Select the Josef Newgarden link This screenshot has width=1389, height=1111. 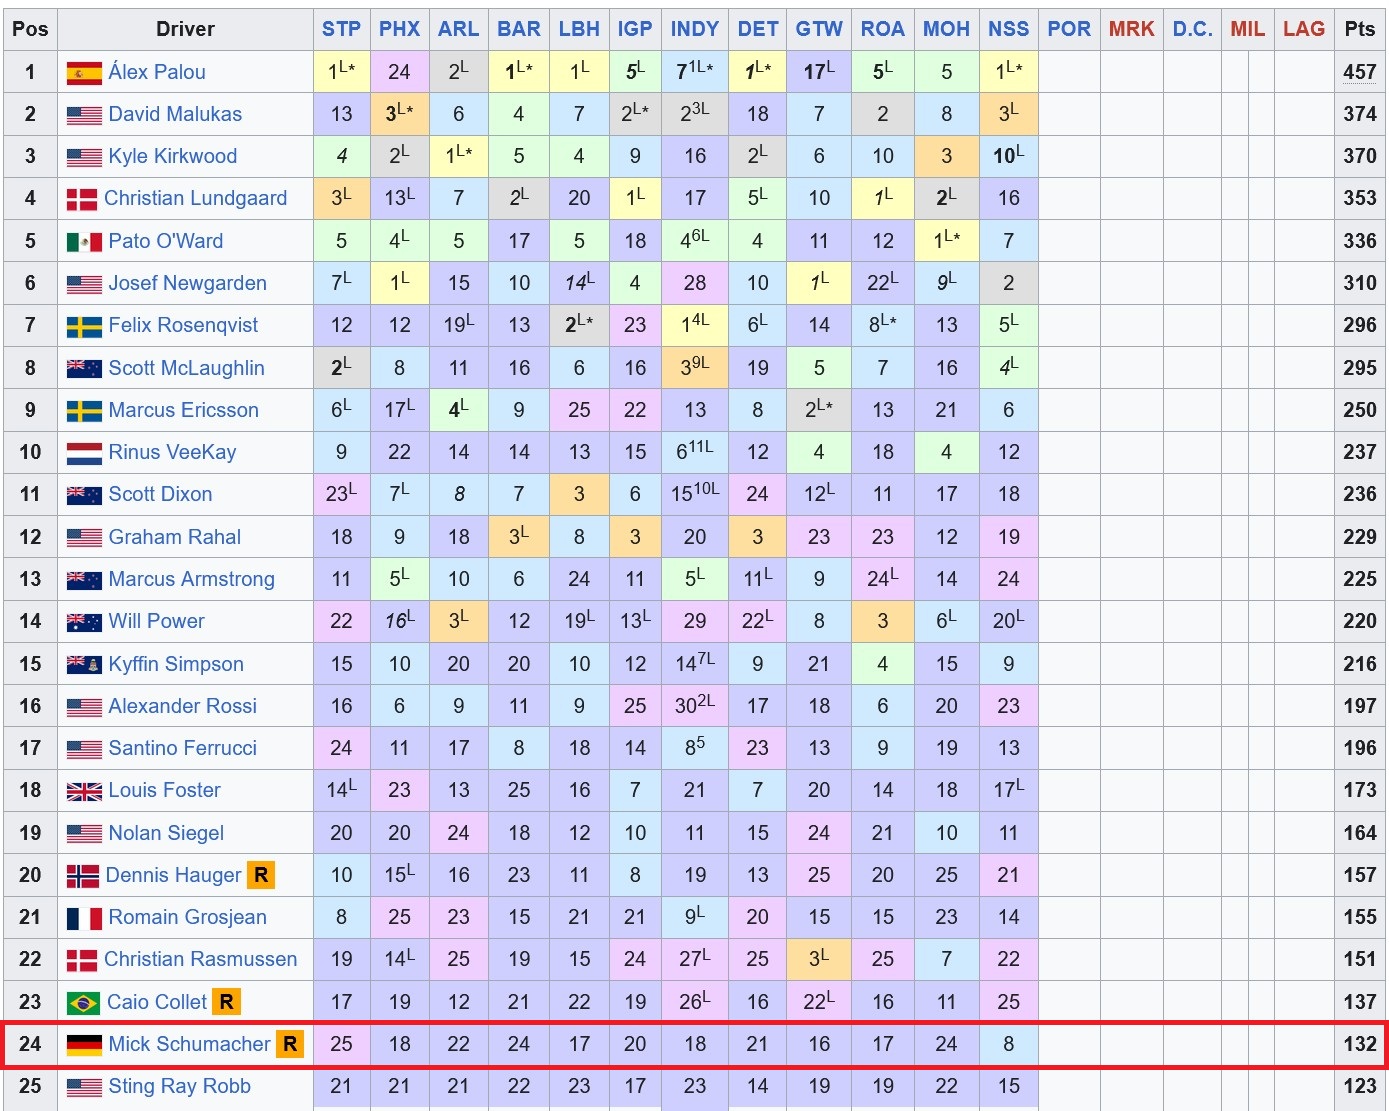point(188,284)
